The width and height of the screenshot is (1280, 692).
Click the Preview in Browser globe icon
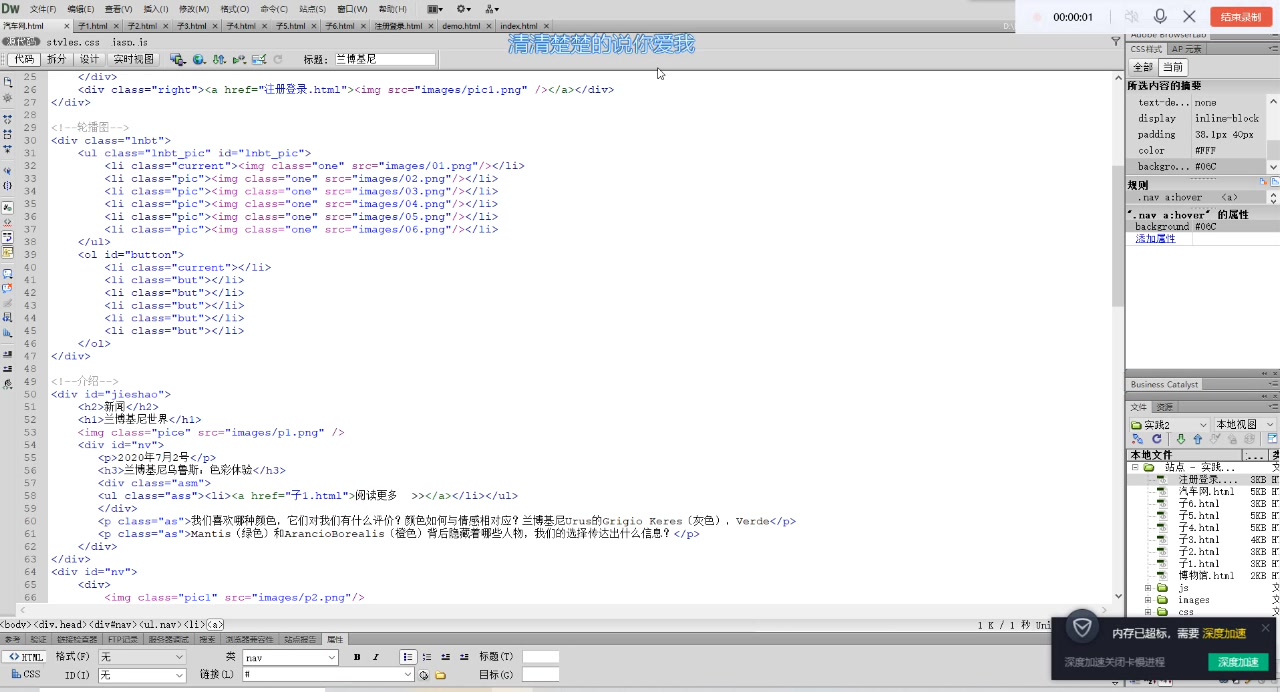coord(199,60)
